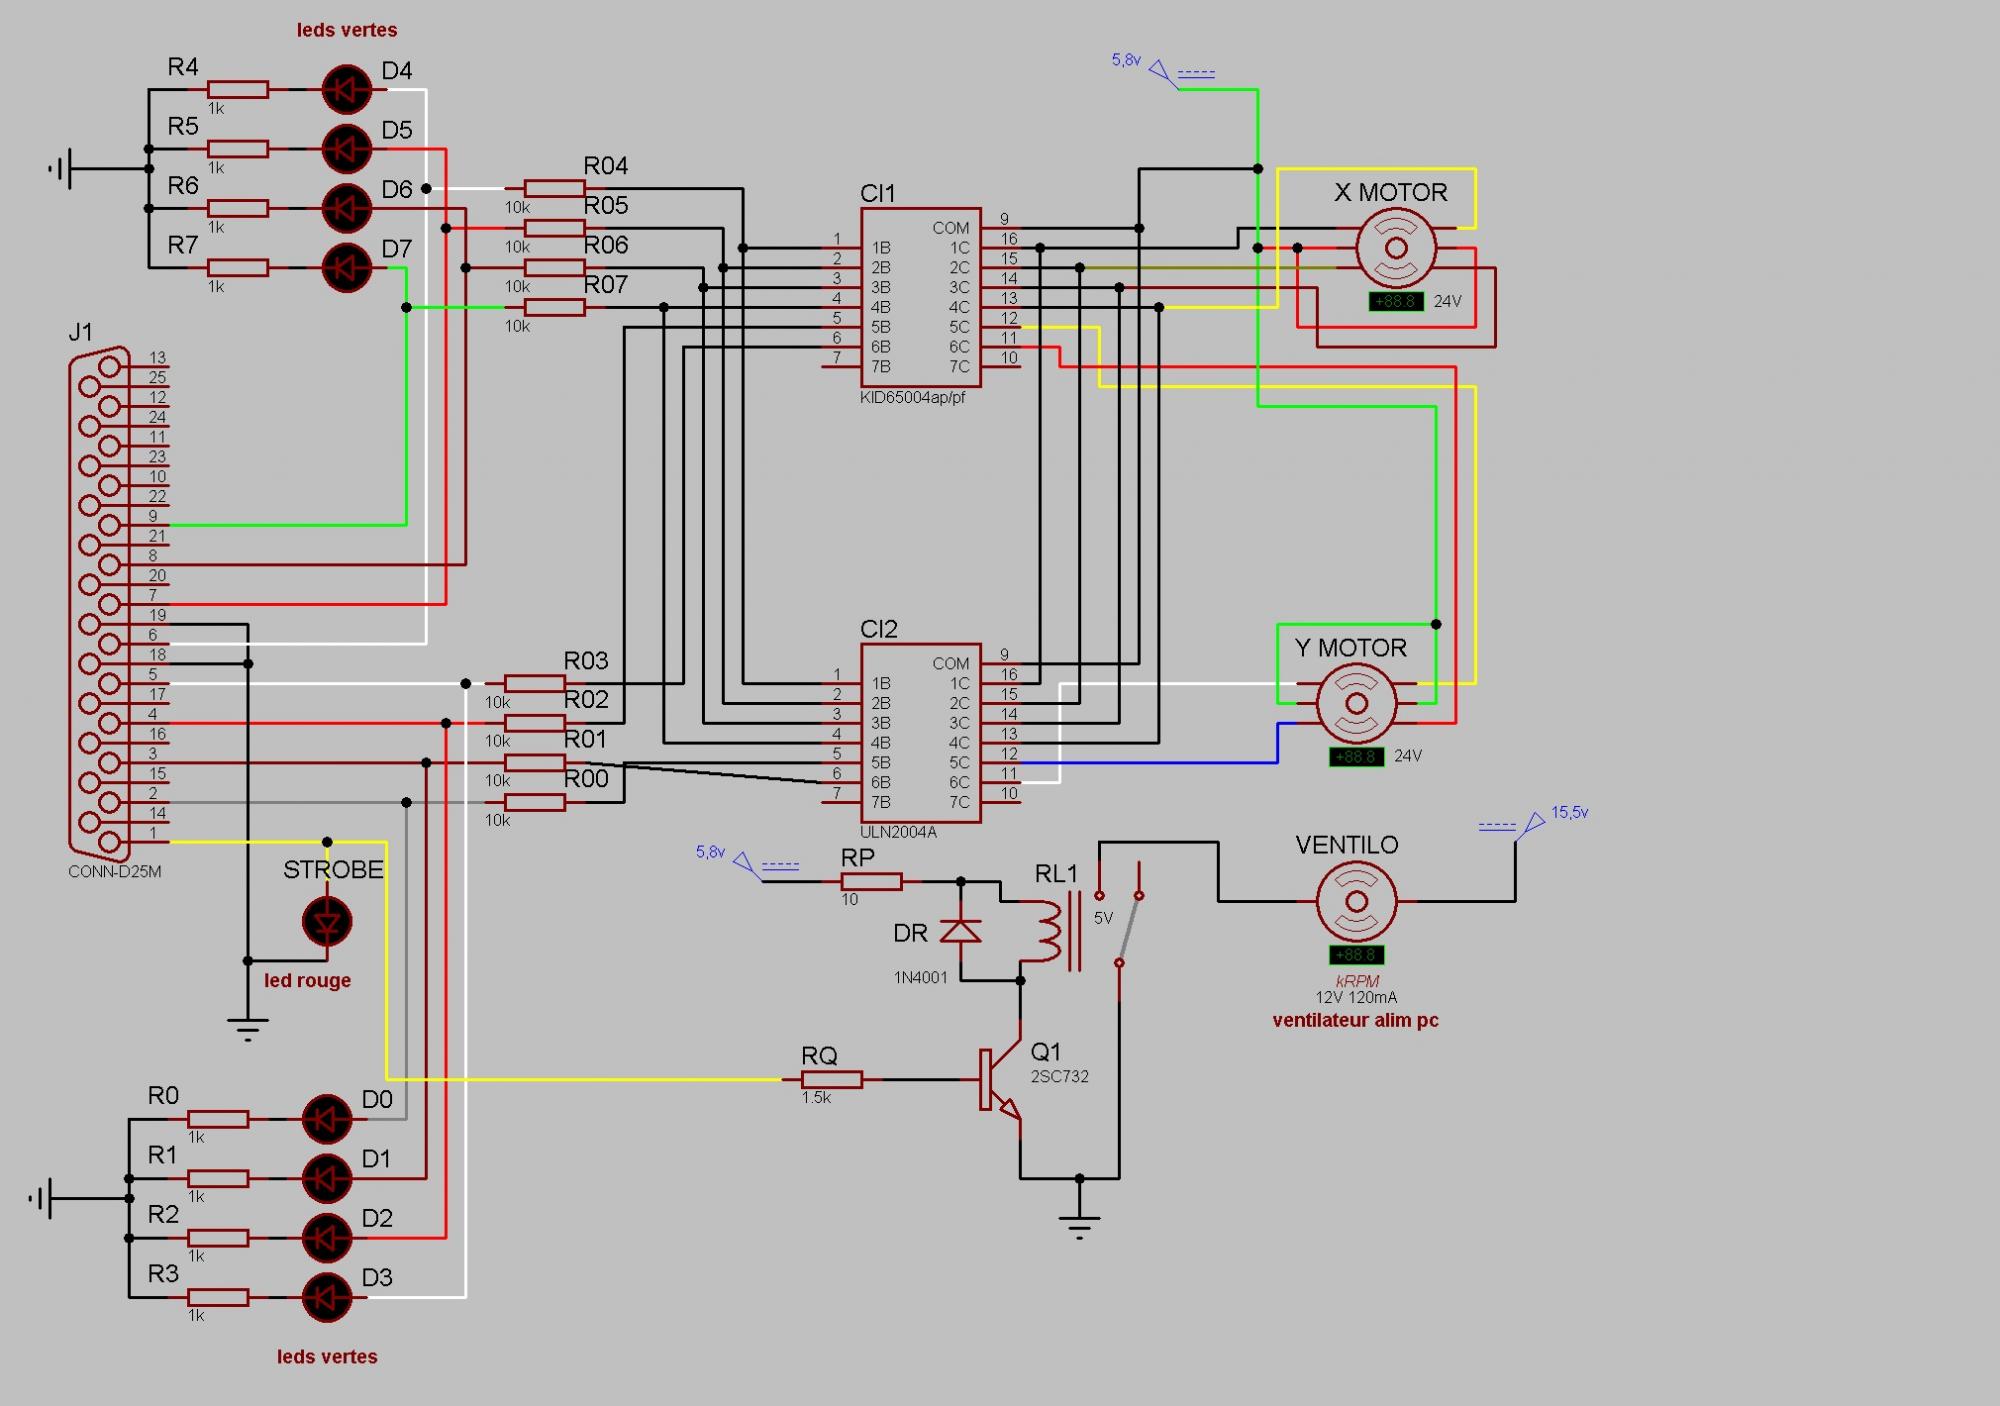
Task: Select the Q1 2SC732 transistor symbol
Action: pos(1000,1080)
